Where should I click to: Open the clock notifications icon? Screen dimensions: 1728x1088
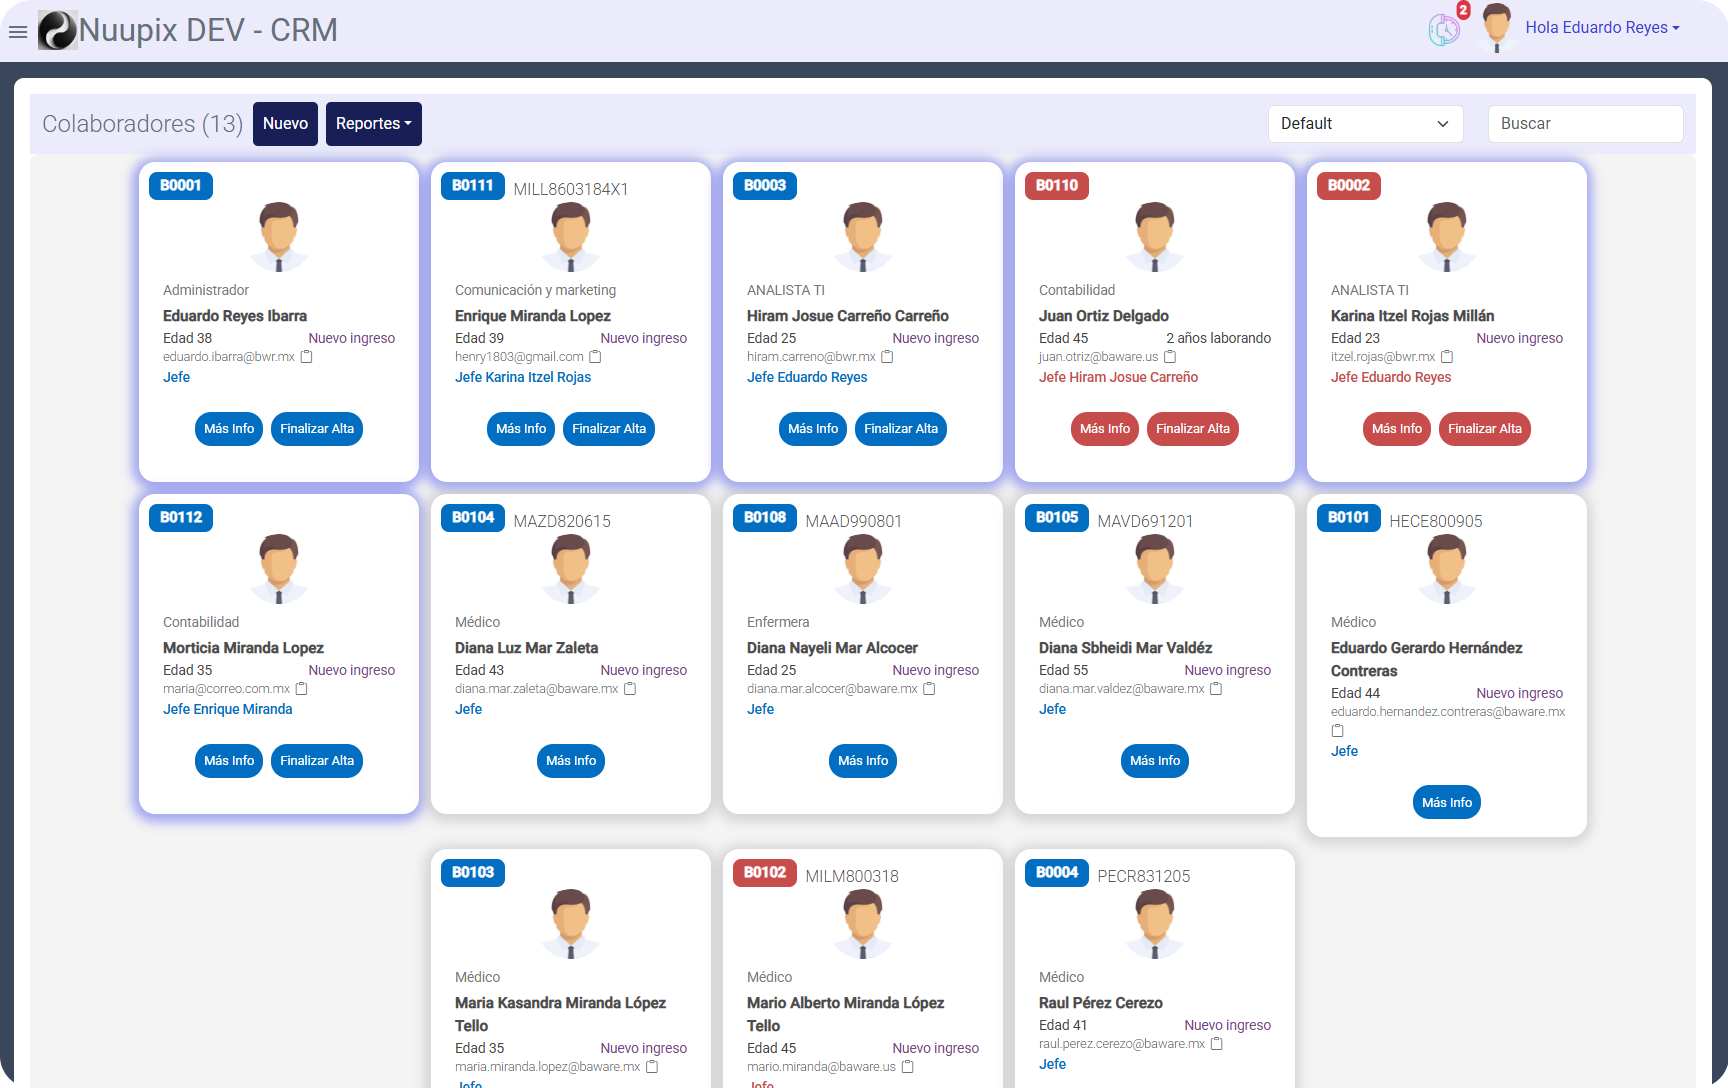[x=1443, y=30]
